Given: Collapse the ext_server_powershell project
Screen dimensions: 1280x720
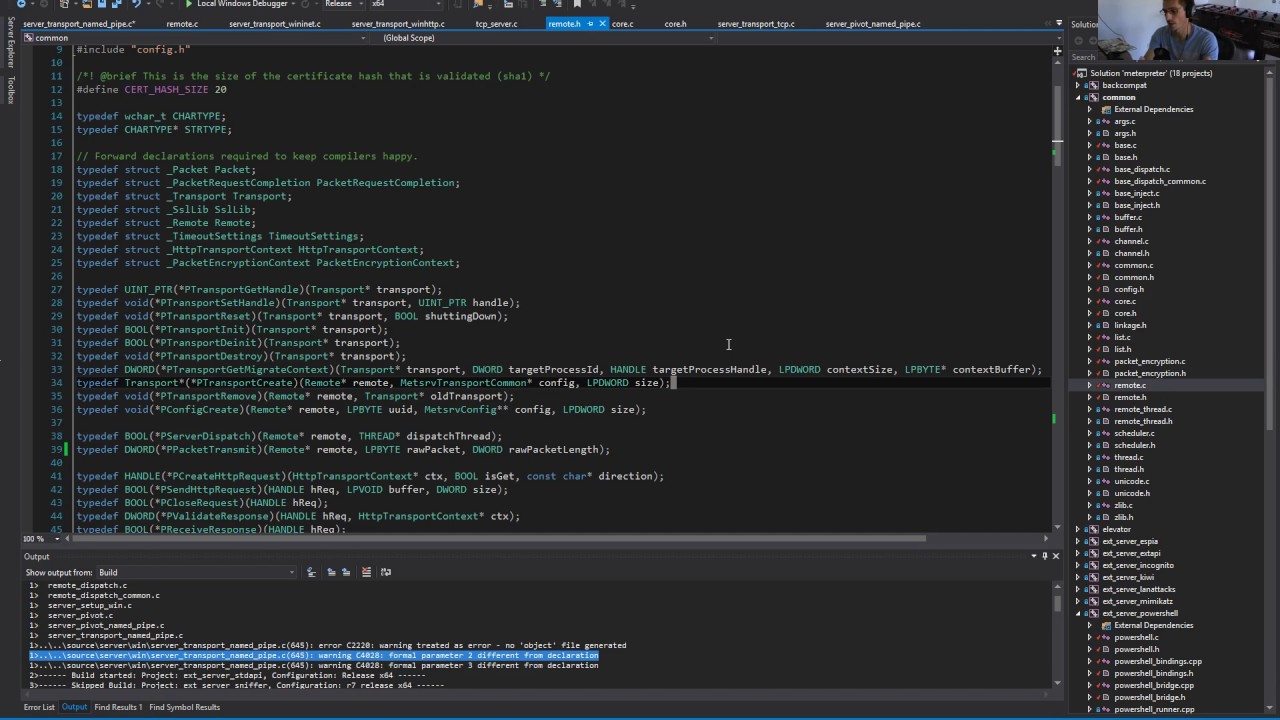Looking at the screenshot, I should point(1078,613).
